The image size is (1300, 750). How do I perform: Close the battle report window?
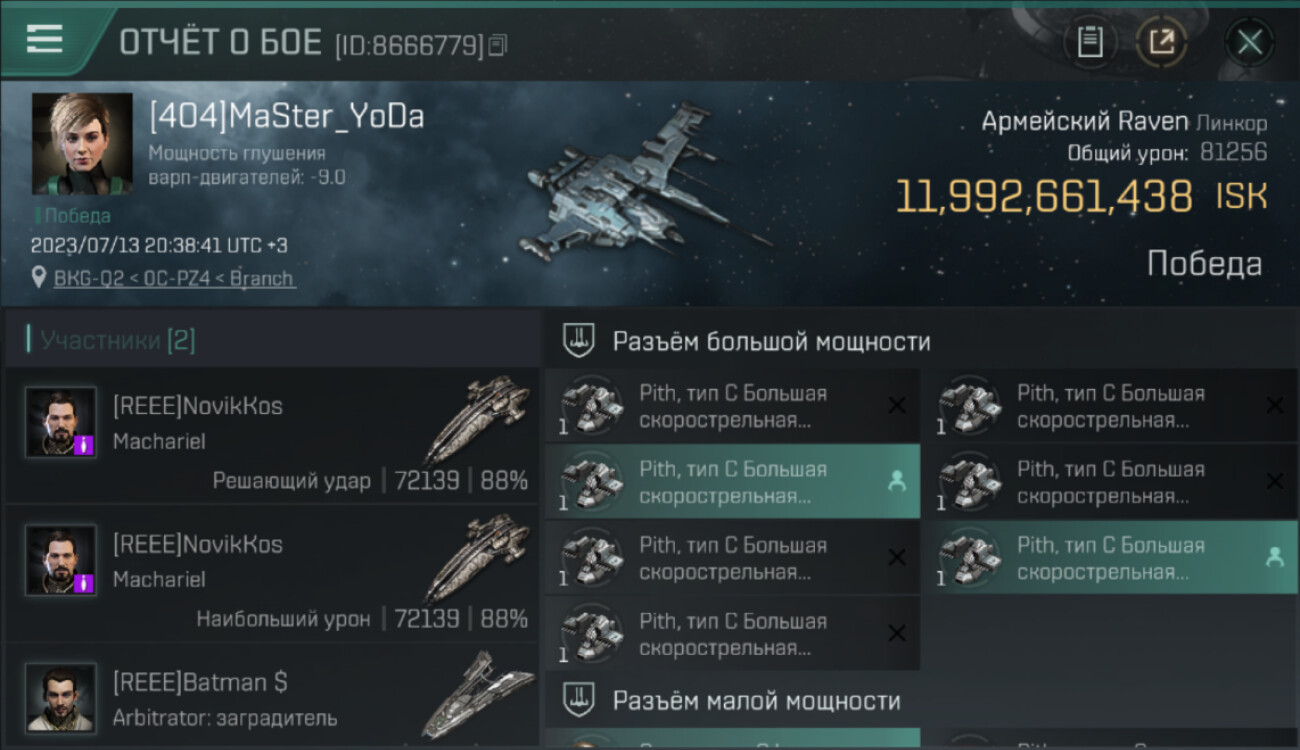click(1249, 42)
